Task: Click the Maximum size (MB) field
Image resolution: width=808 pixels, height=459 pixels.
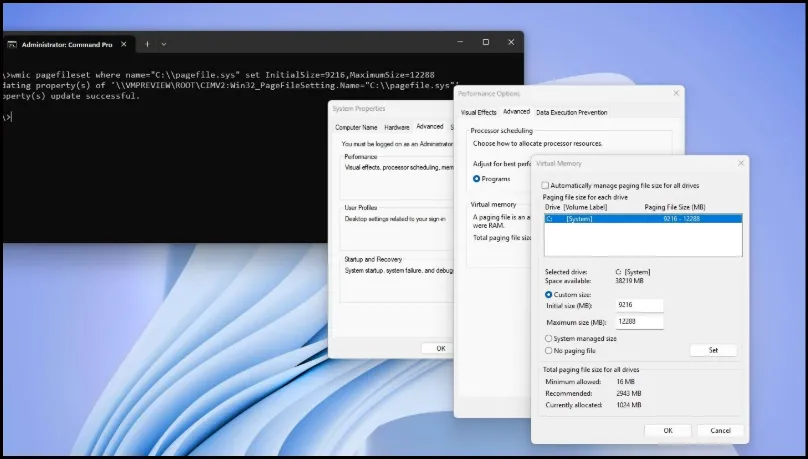Action: click(639, 322)
